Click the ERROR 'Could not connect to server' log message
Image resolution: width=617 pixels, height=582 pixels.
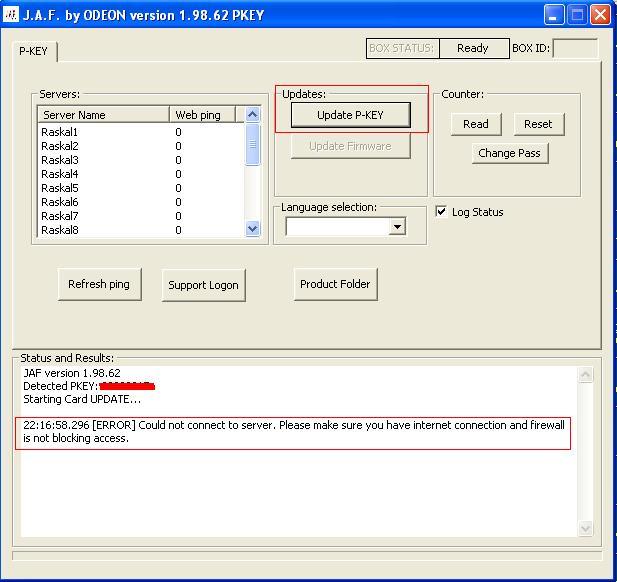(294, 432)
